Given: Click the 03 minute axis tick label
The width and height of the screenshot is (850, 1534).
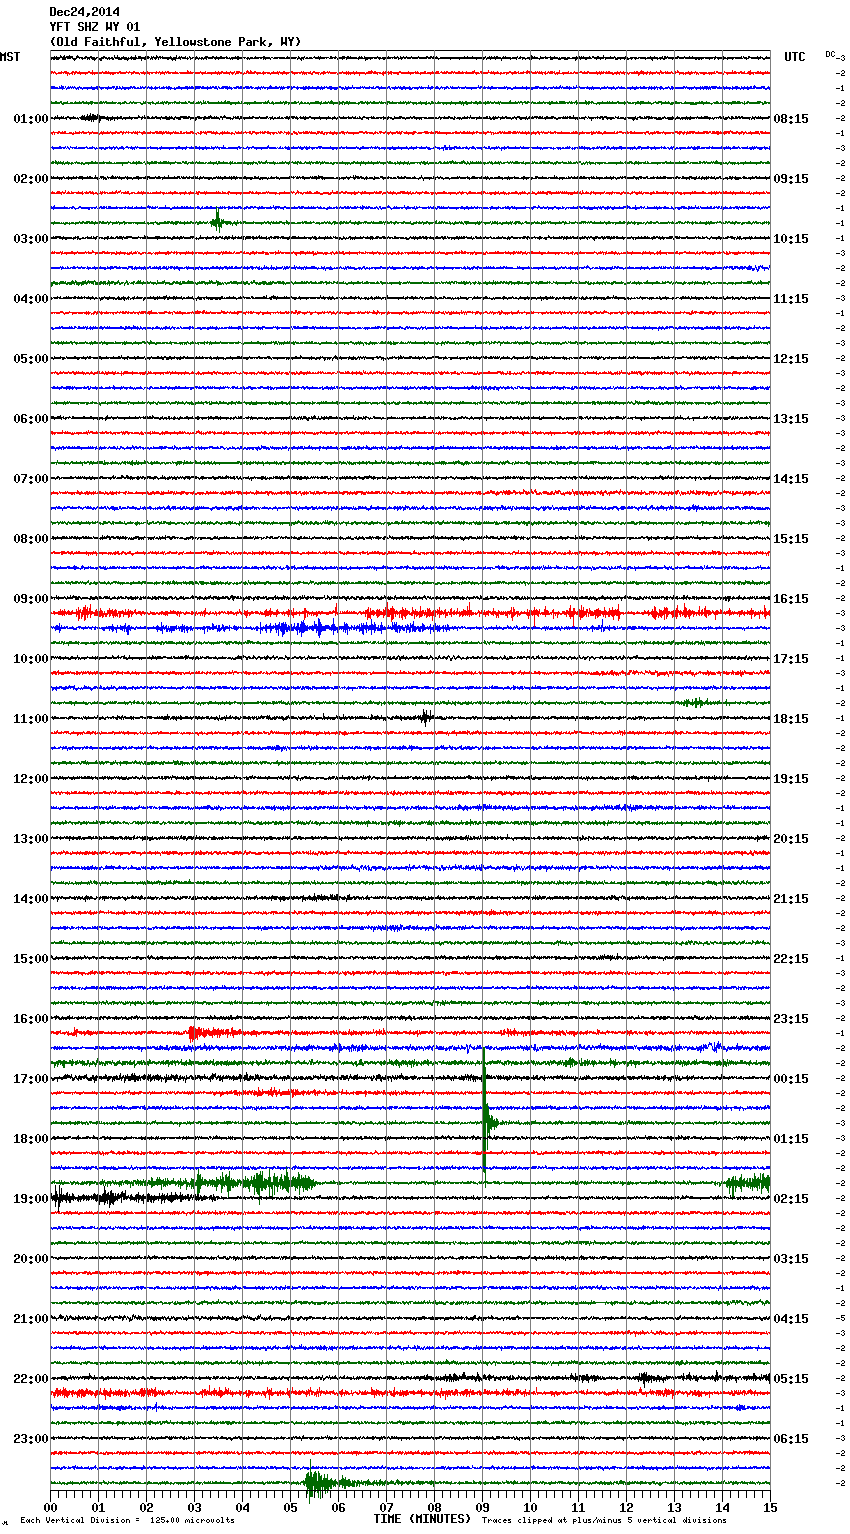Looking at the screenshot, I should point(194,1507).
